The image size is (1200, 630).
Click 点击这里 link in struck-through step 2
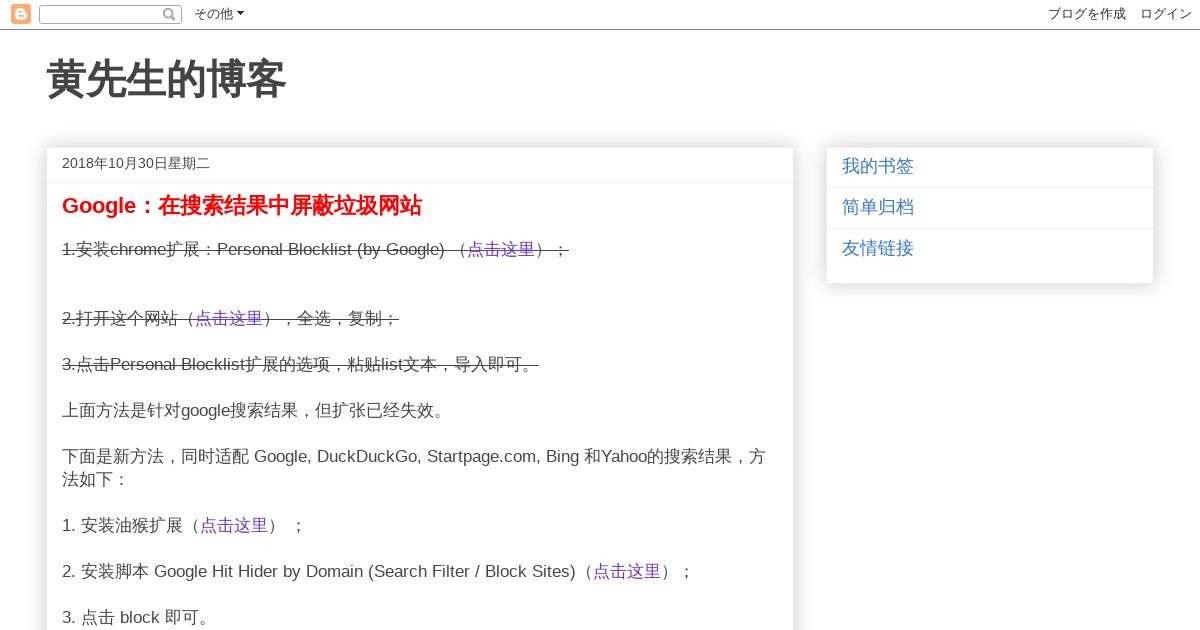pos(229,319)
